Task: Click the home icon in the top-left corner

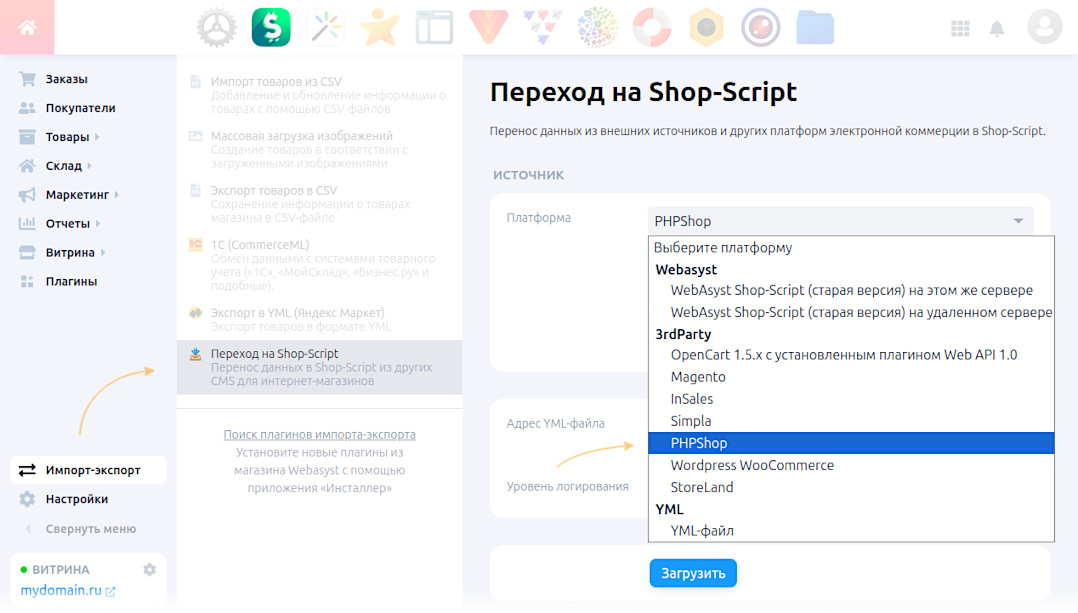Action: coord(27,27)
